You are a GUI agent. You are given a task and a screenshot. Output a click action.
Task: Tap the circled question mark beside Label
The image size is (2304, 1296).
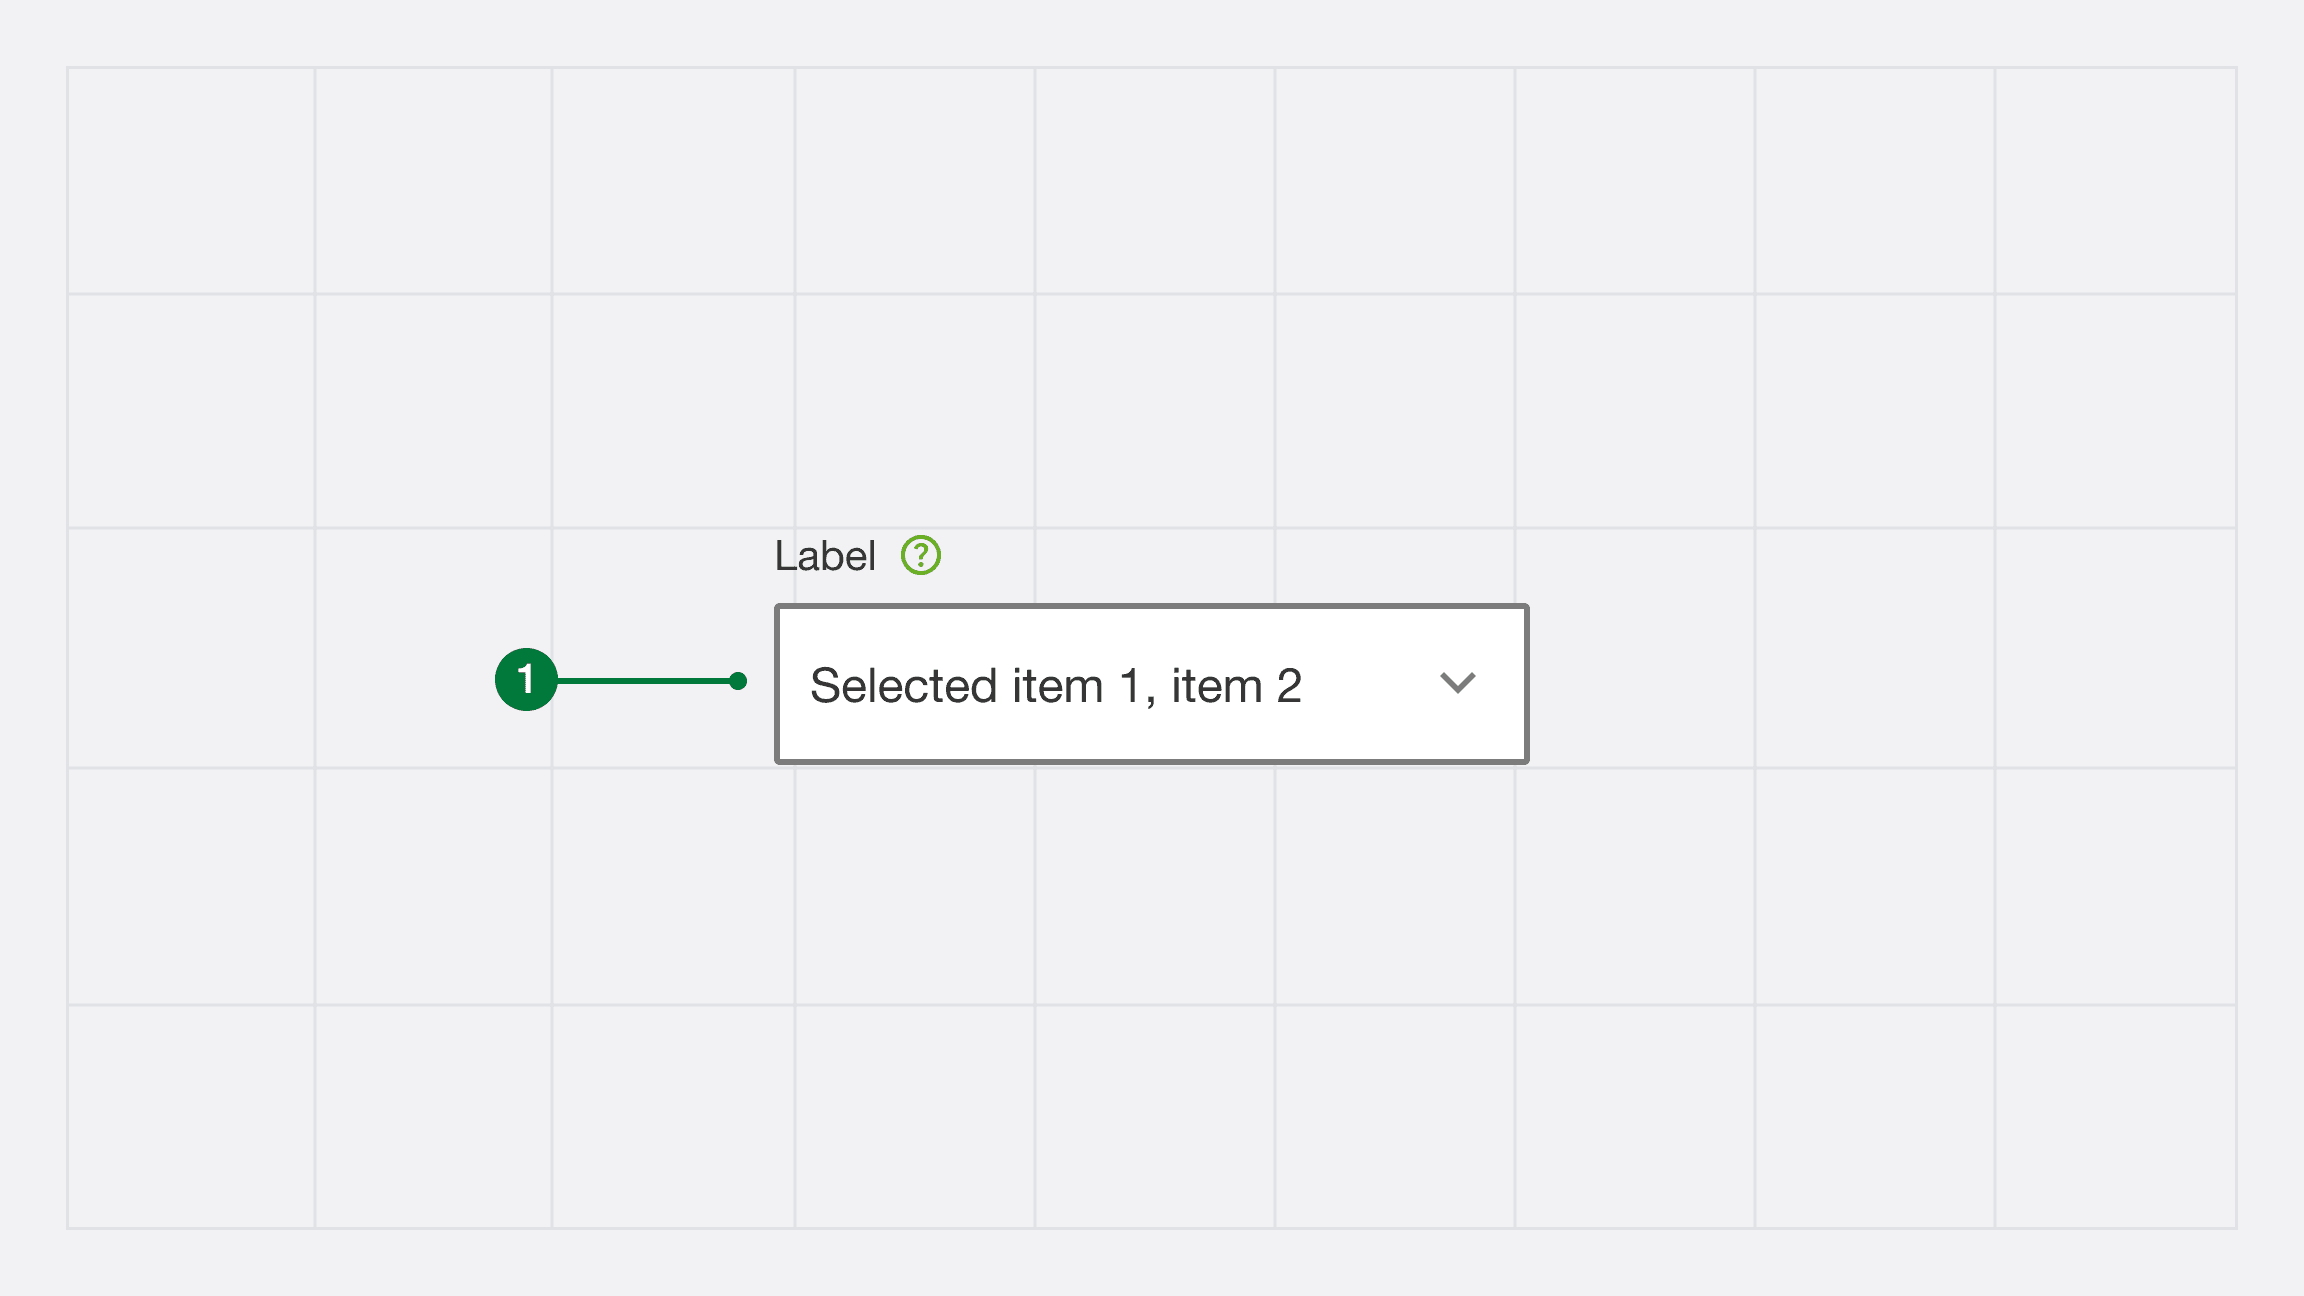(x=920, y=555)
